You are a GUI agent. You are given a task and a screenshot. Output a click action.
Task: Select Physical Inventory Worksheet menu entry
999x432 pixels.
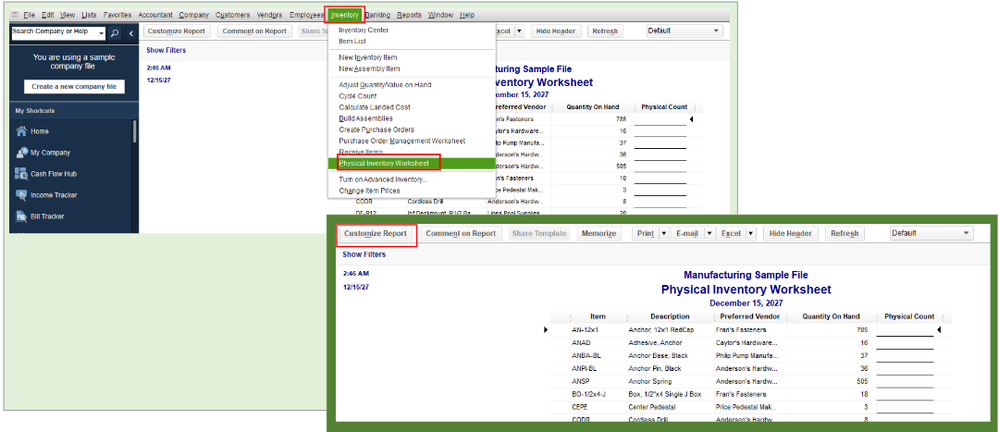click(x=384, y=162)
